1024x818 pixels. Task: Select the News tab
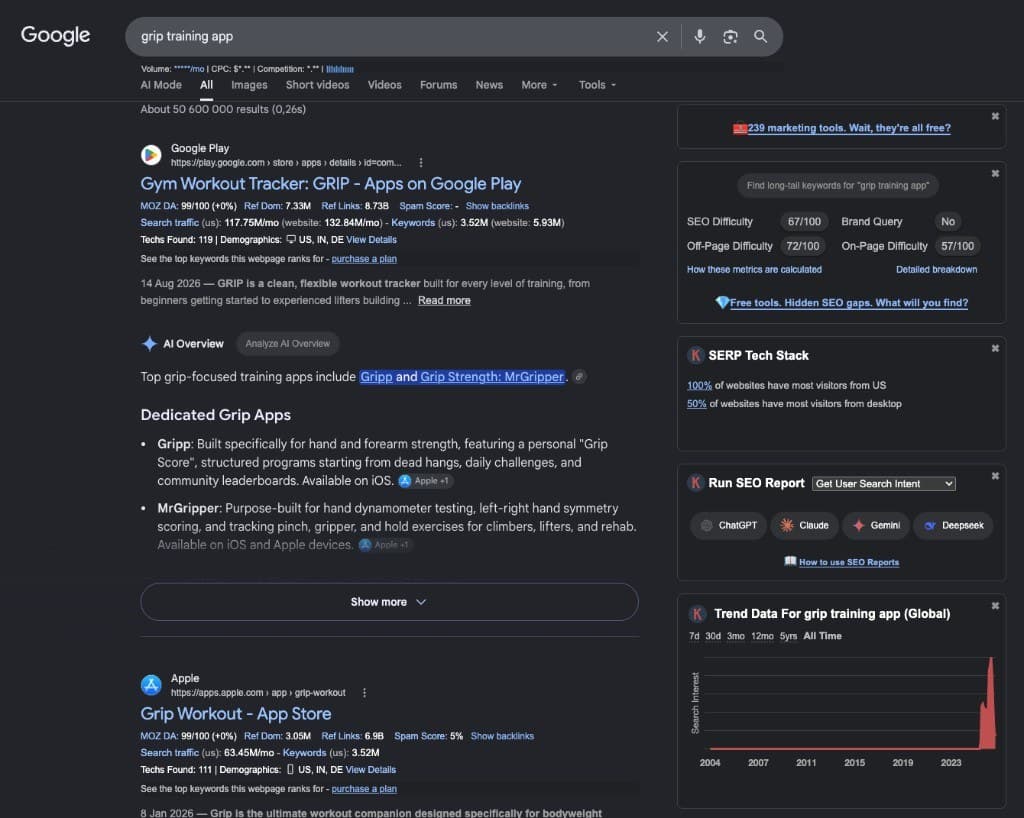(489, 85)
